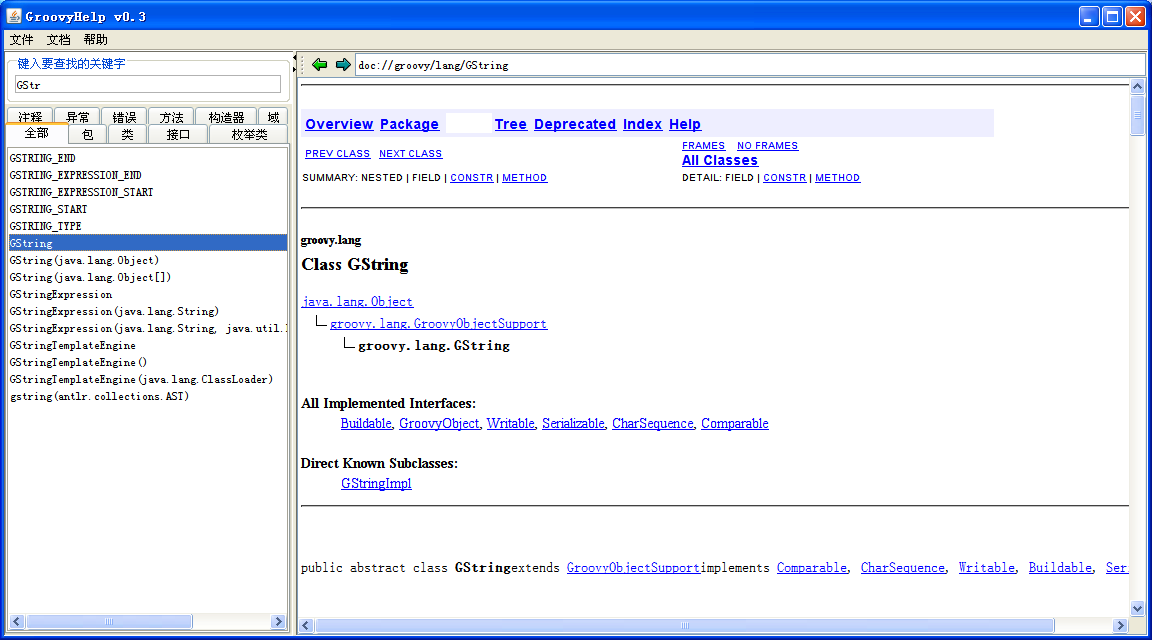Click the doc pane's scroll right arrow

coord(1120,625)
